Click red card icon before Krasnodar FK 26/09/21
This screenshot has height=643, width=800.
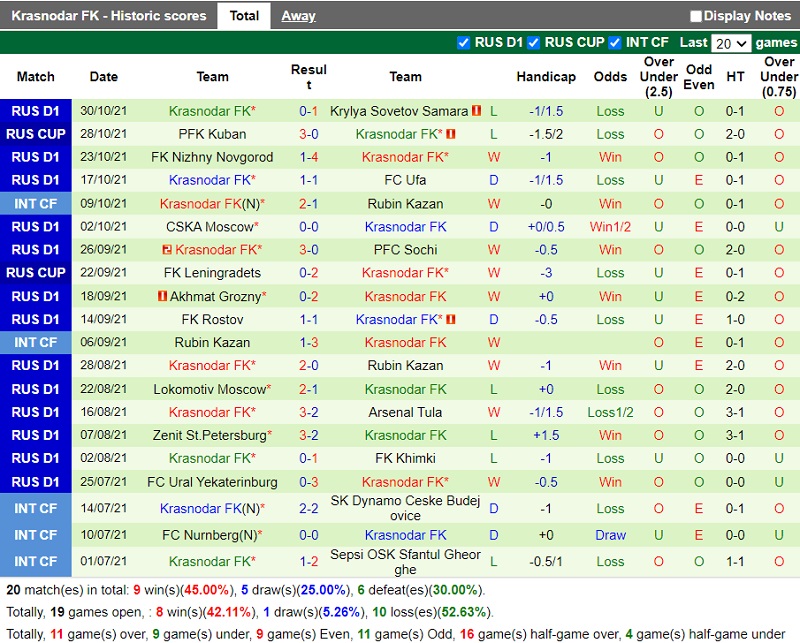[x=166, y=250]
